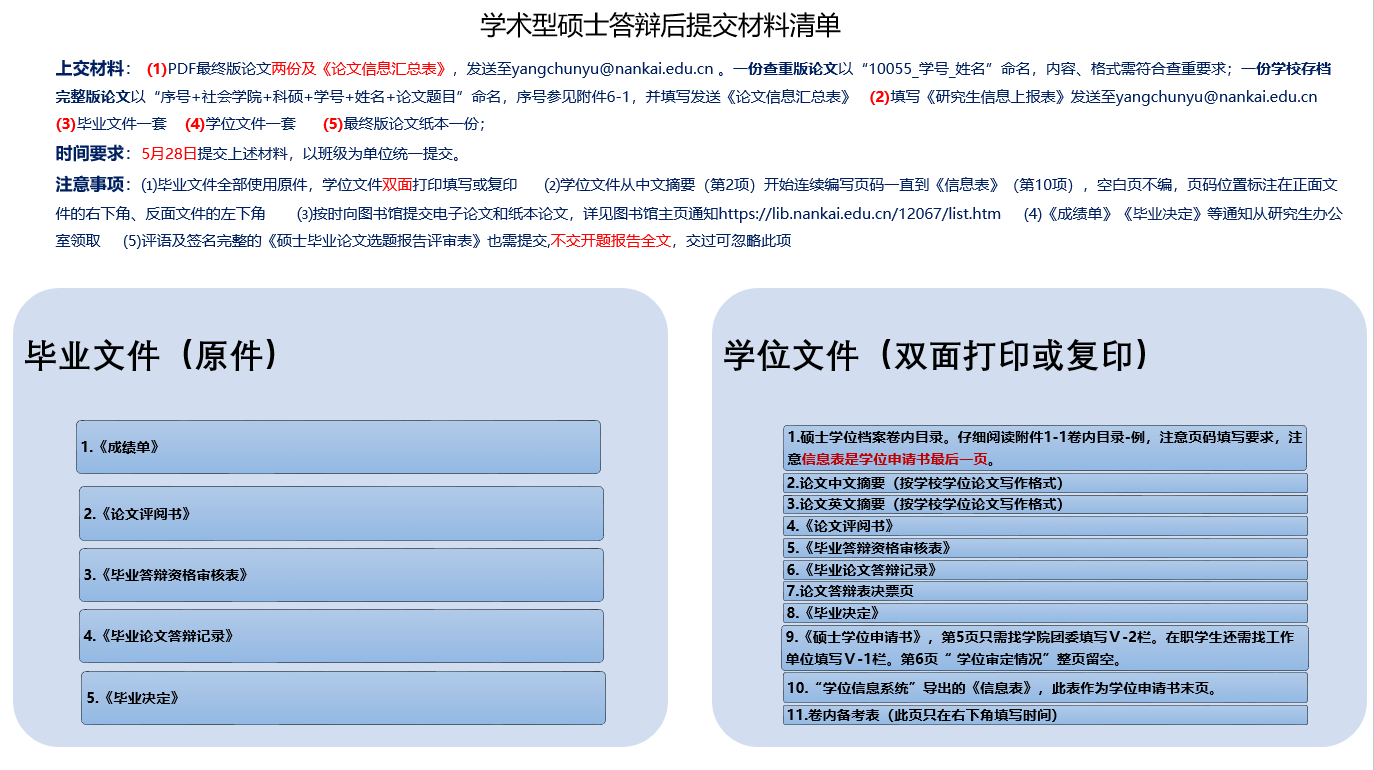The image size is (1374, 770).
Task: Click the page title 学术型硕士答辩后提交材料清单
Action: click(661, 24)
